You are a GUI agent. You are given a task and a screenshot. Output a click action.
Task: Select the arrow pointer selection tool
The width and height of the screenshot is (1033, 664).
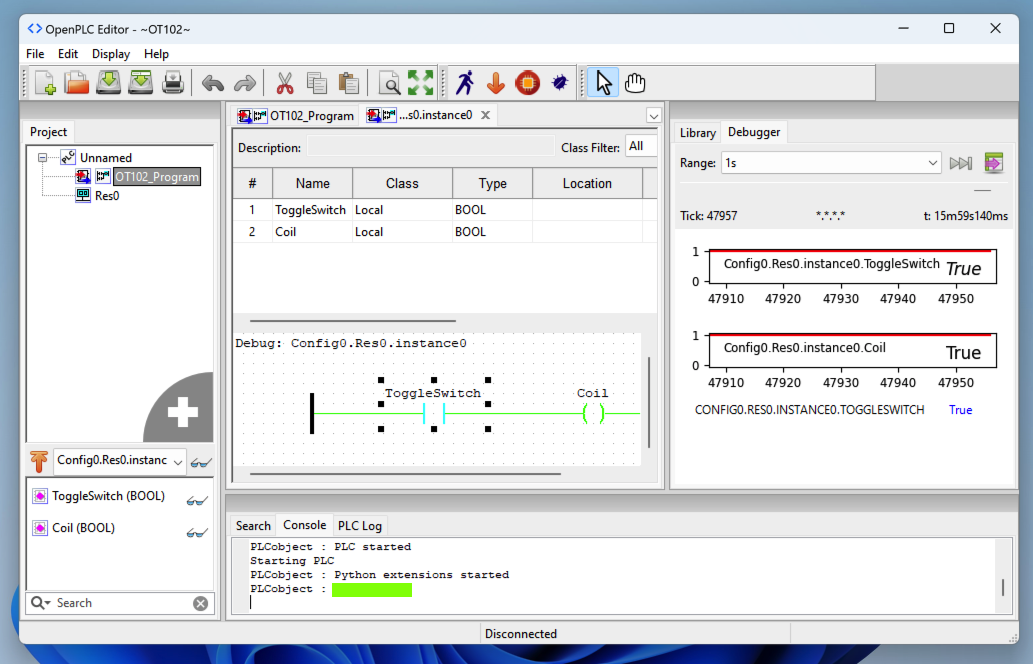(603, 83)
